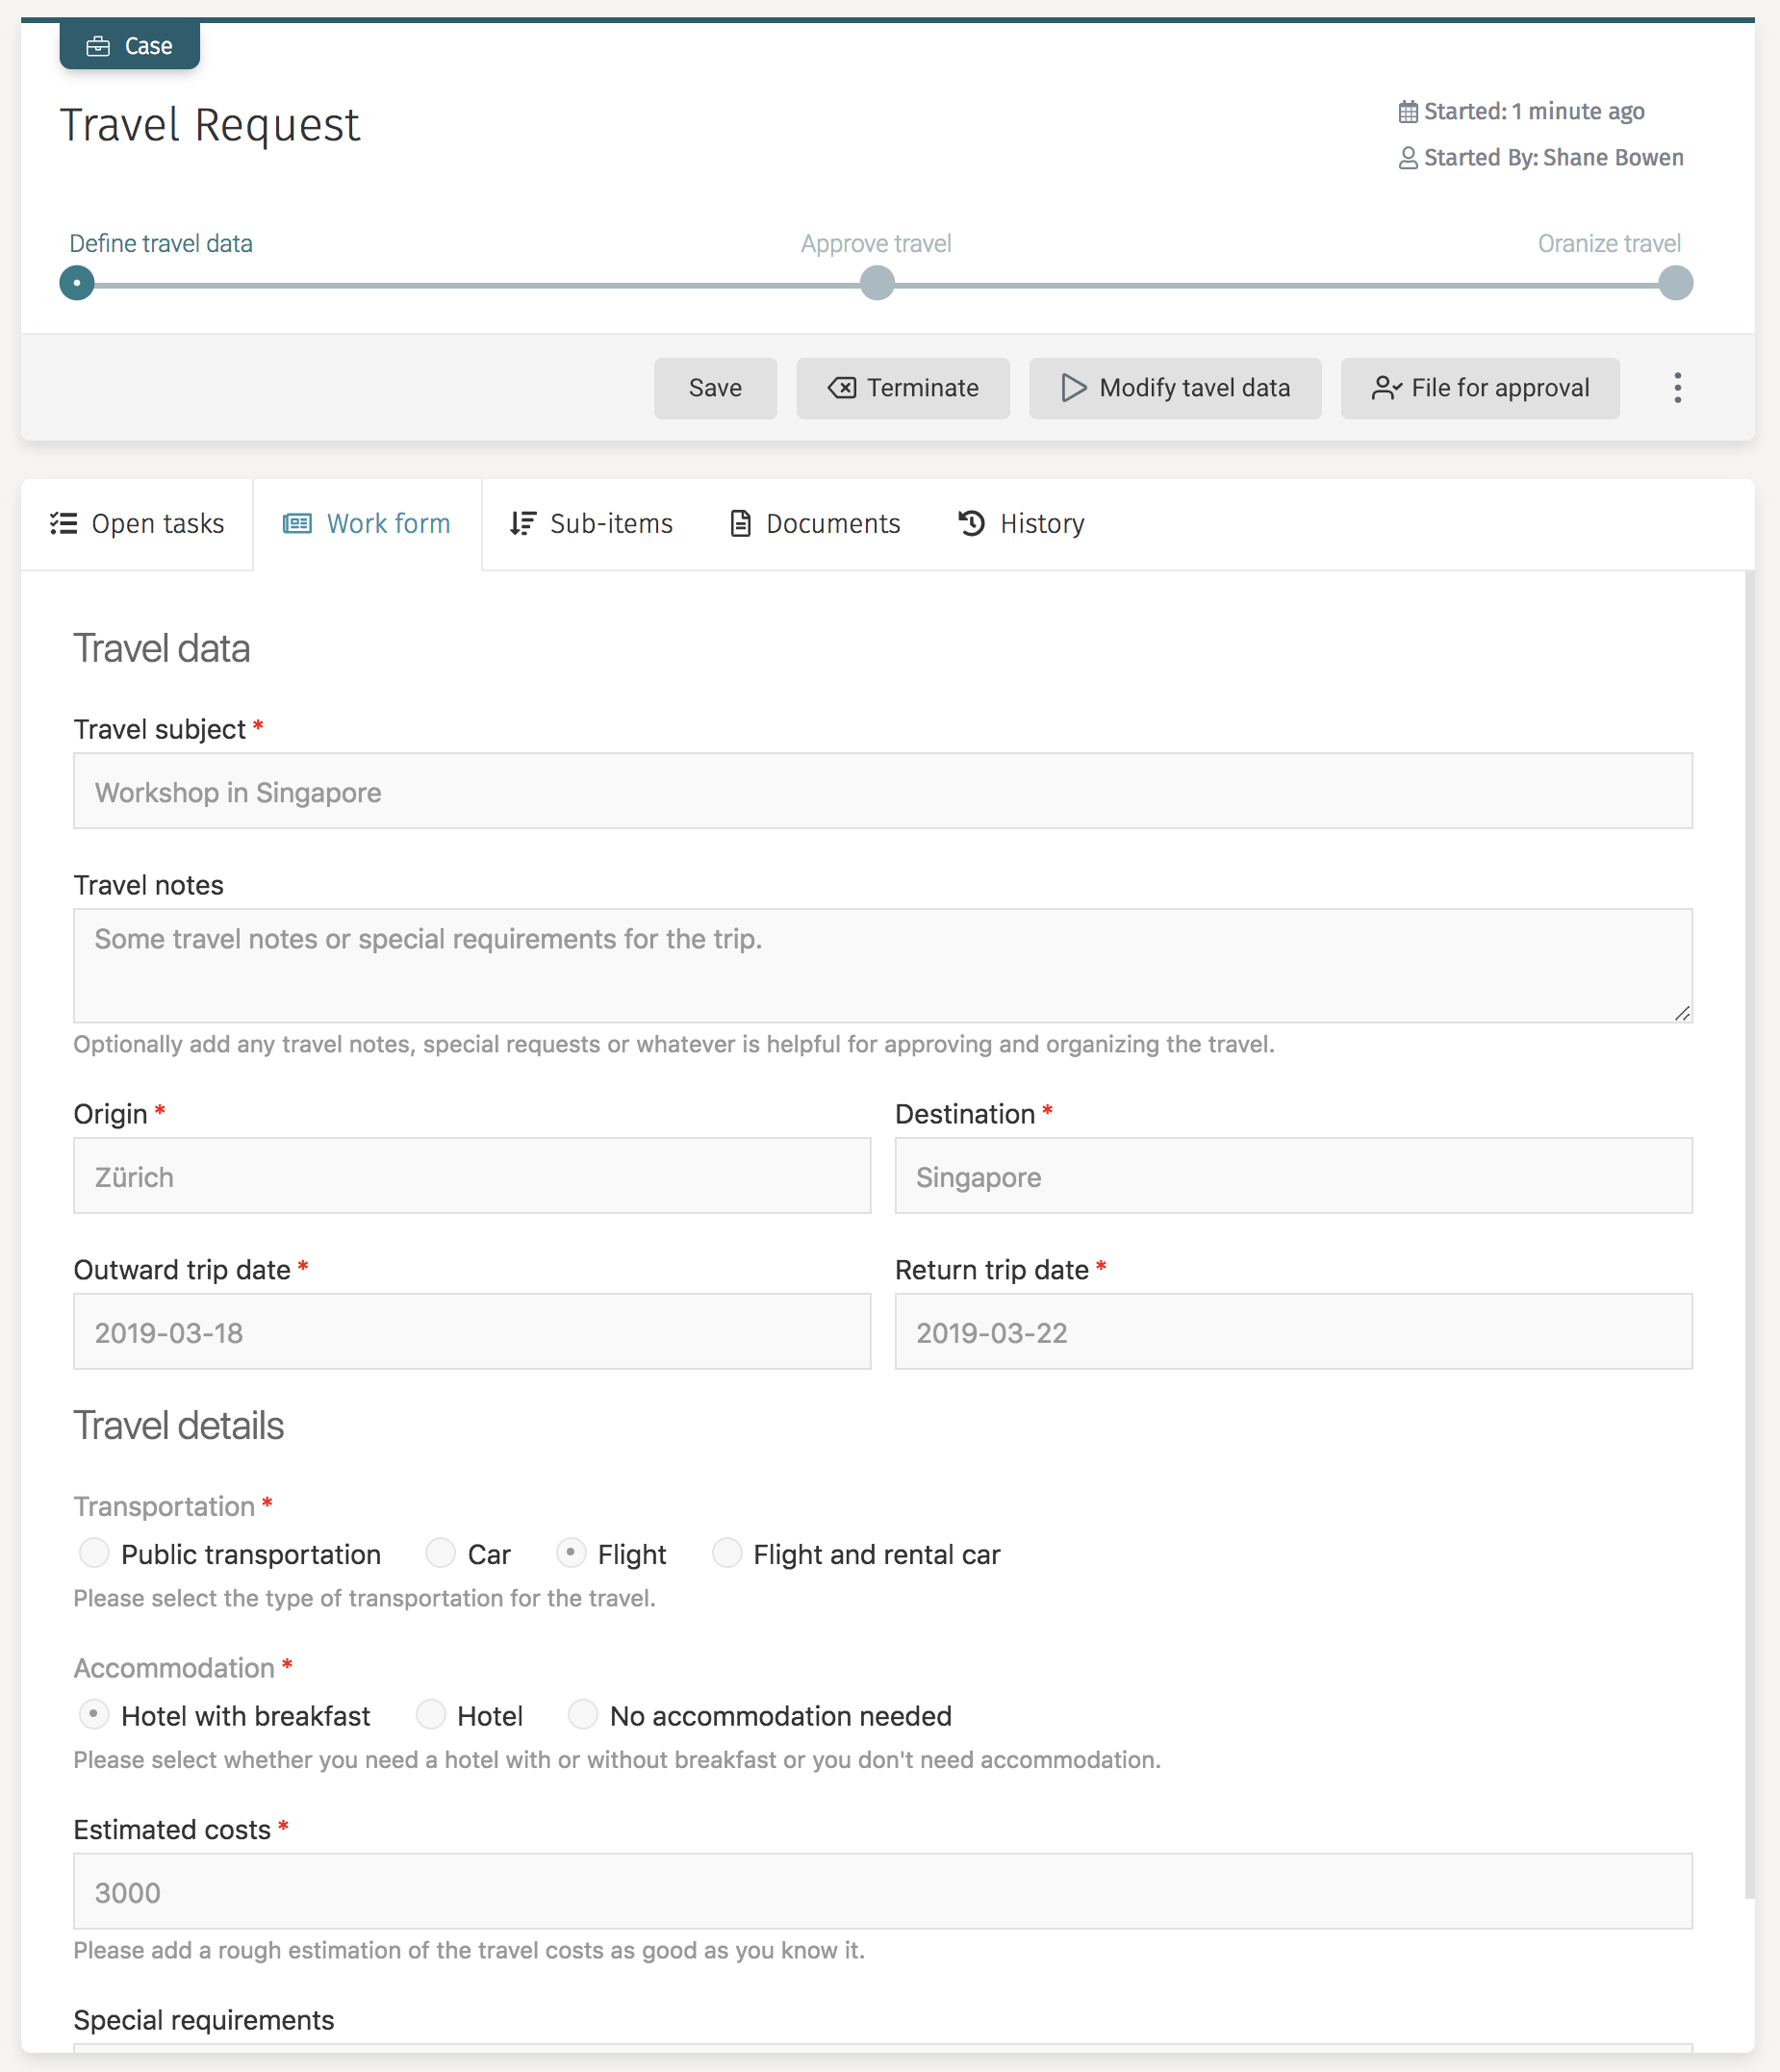Switch to the Open tasks tab
This screenshot has width=1780, height=2072.
coord(137,524)
